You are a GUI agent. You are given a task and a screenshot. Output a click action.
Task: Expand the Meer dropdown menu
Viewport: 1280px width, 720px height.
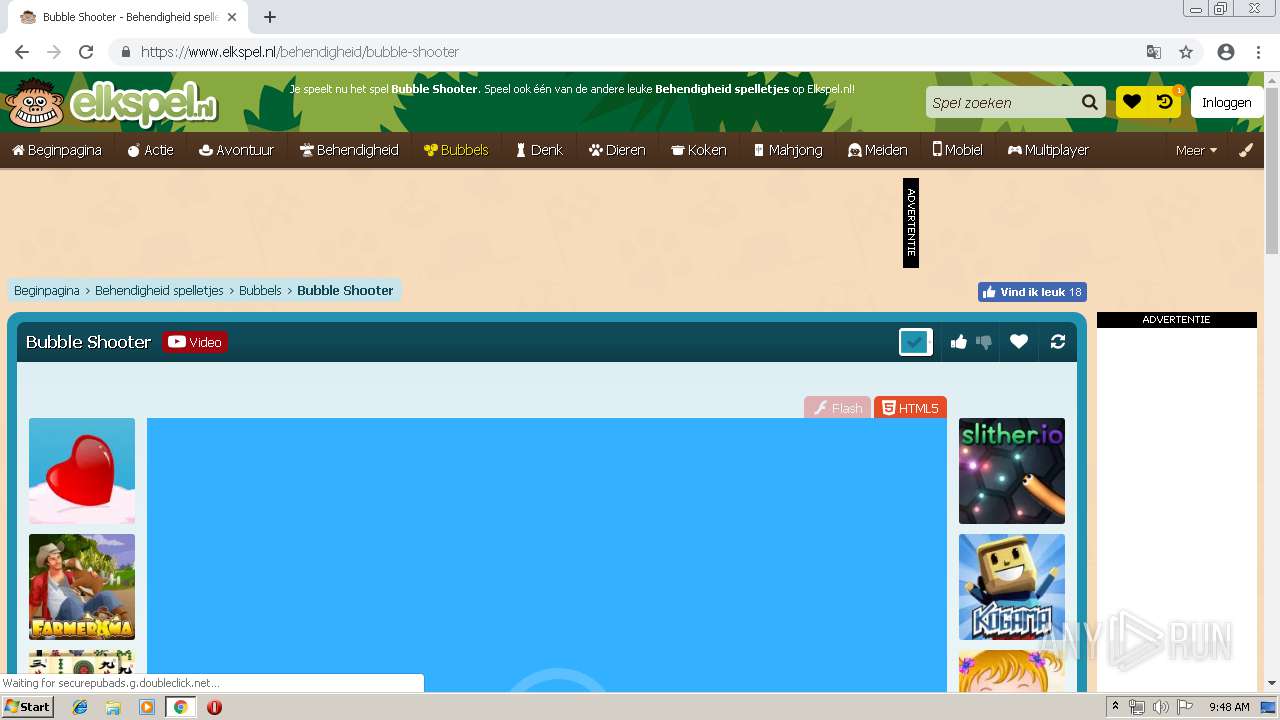(1196, 150)
